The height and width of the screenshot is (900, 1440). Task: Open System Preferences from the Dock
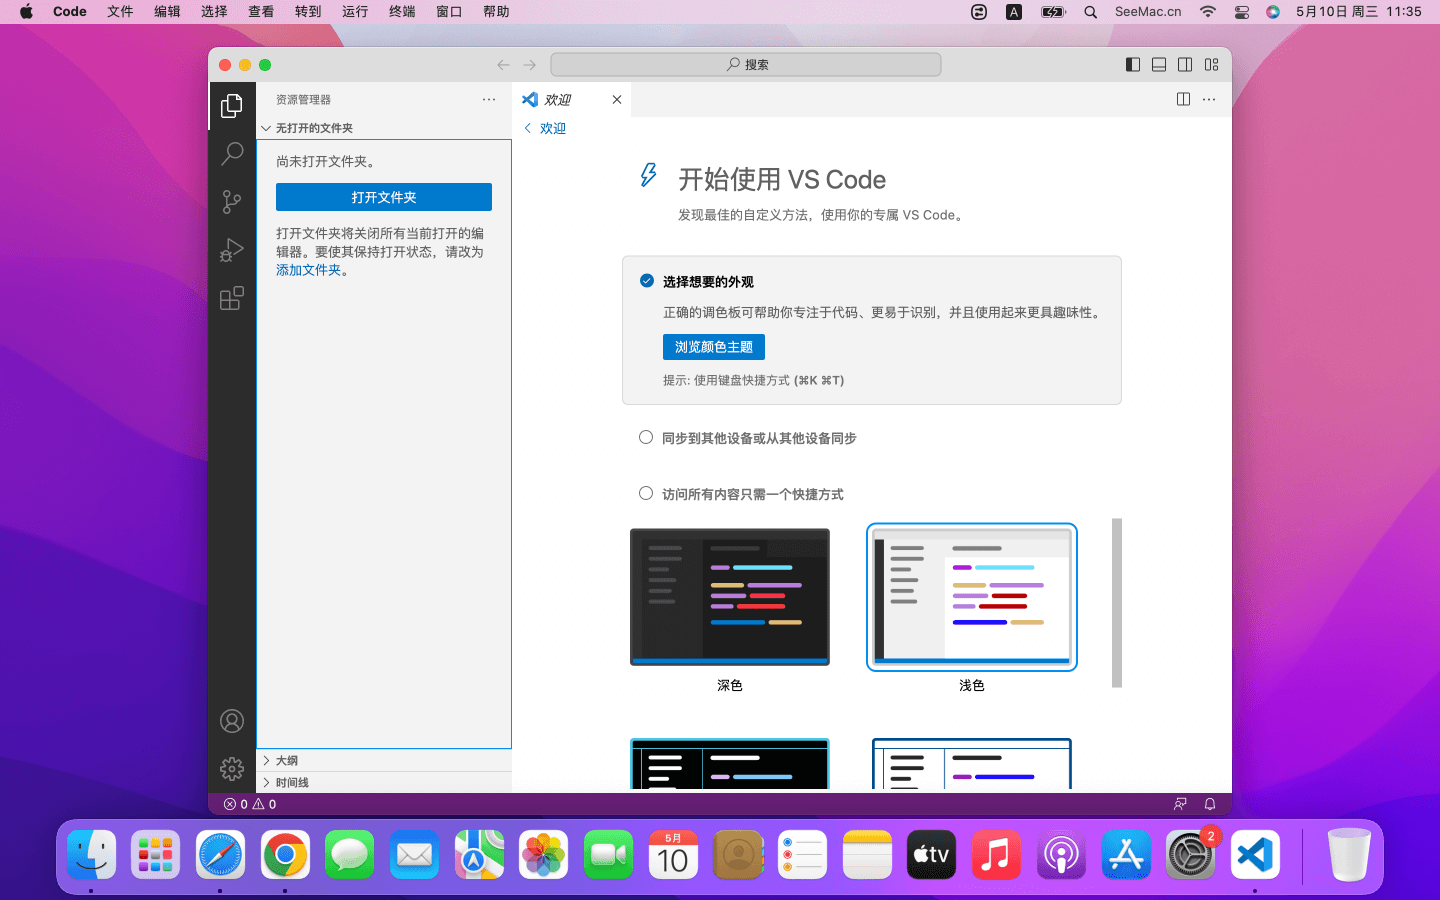click(x=1190, y=855)
